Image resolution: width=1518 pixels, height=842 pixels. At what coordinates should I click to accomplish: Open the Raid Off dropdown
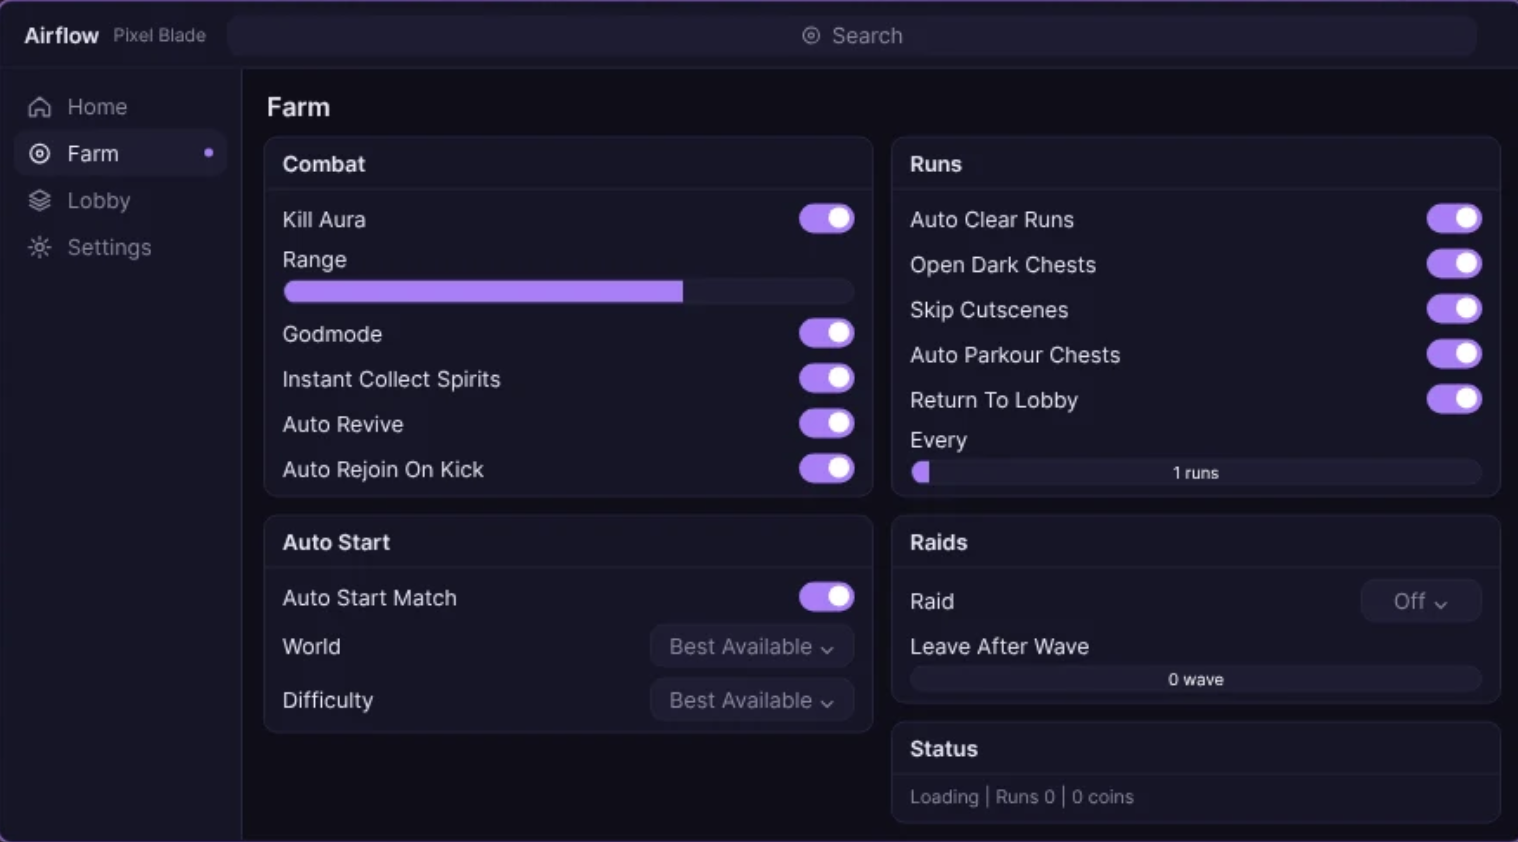[1421, 602]
